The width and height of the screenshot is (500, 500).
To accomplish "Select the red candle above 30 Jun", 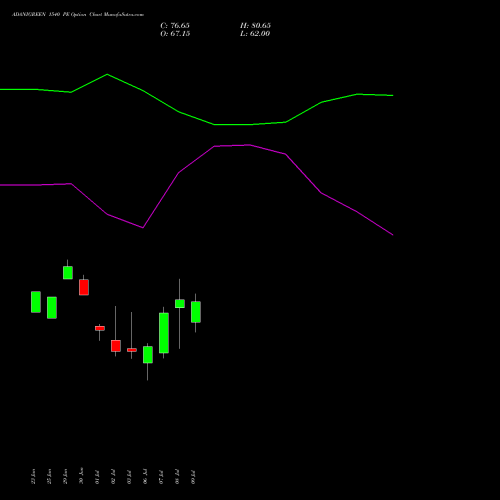I will (84, 287).
